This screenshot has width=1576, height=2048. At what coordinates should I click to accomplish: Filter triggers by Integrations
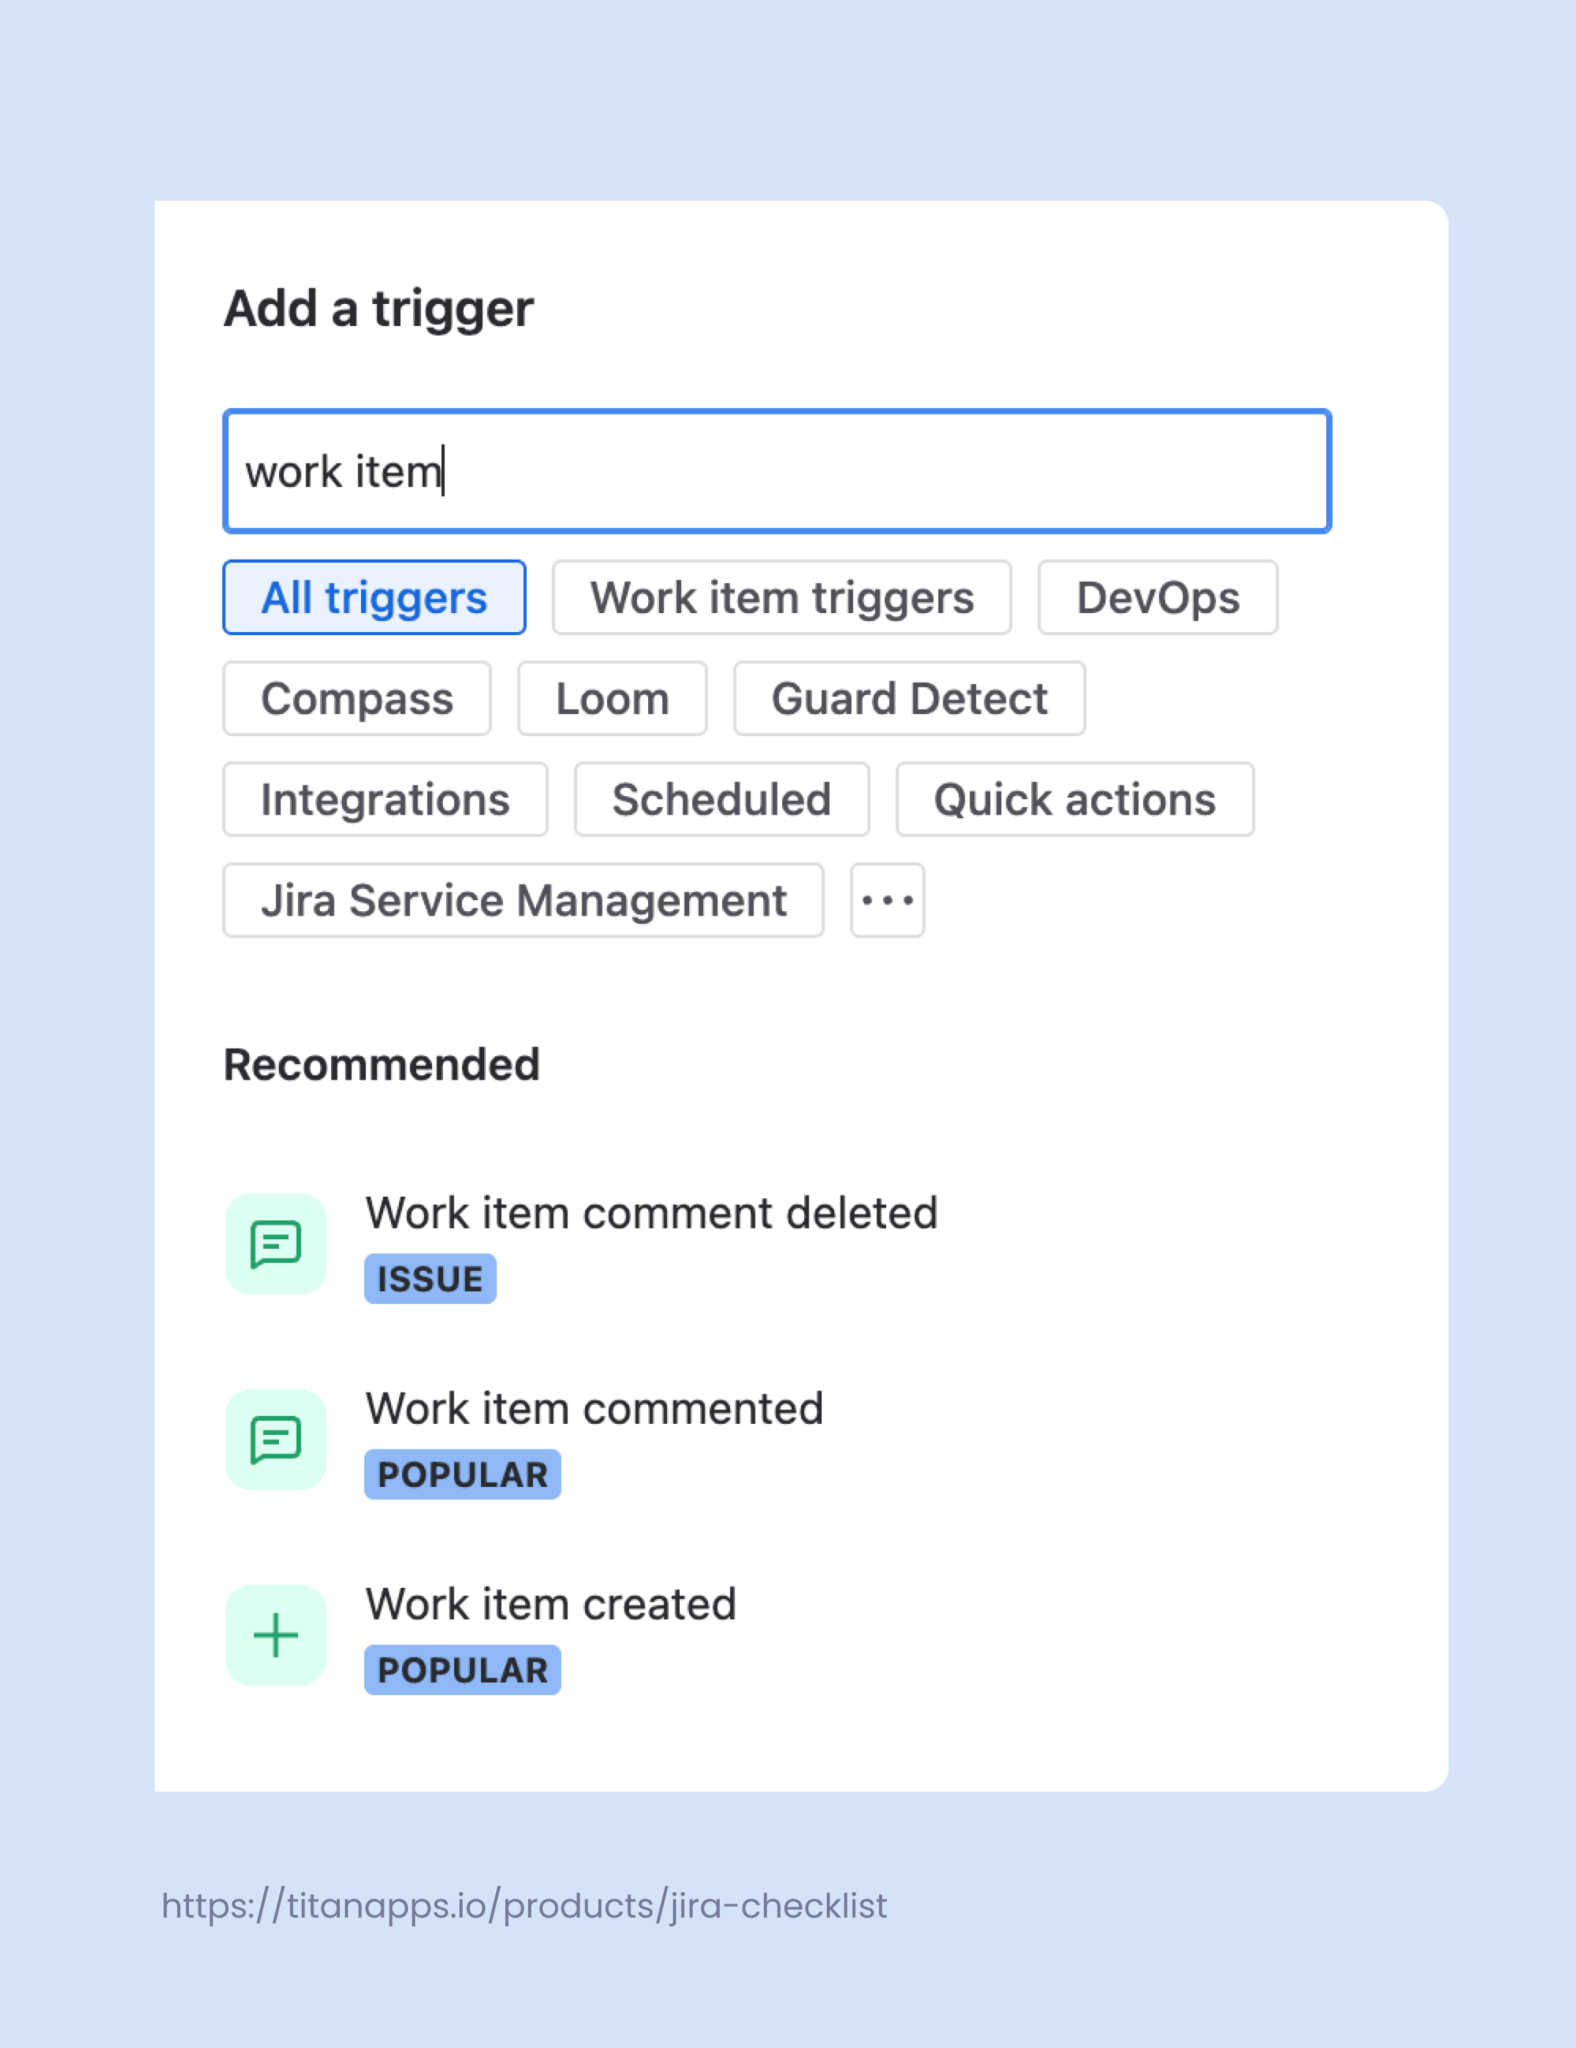coord(385,799)
